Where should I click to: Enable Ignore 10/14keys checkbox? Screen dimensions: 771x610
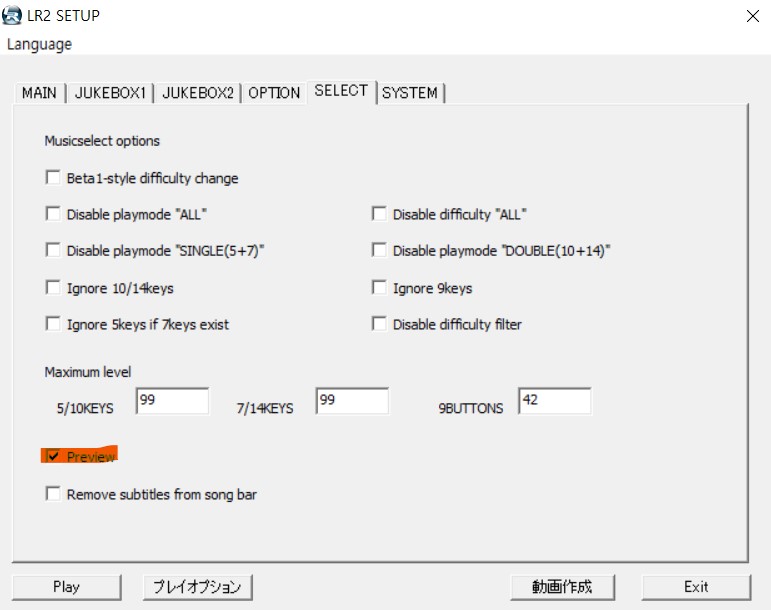pyautogui.click(x=53, y=288)
